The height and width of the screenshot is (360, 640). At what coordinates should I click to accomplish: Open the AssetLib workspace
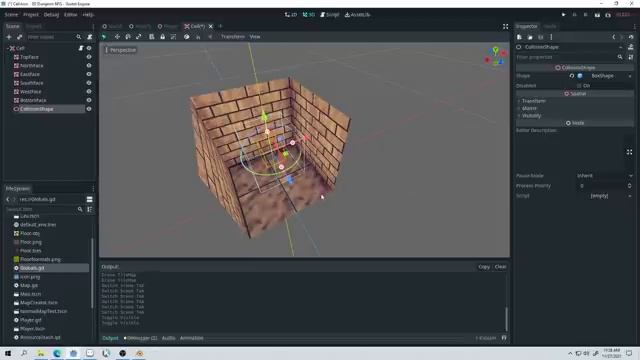tap(357, 15)
